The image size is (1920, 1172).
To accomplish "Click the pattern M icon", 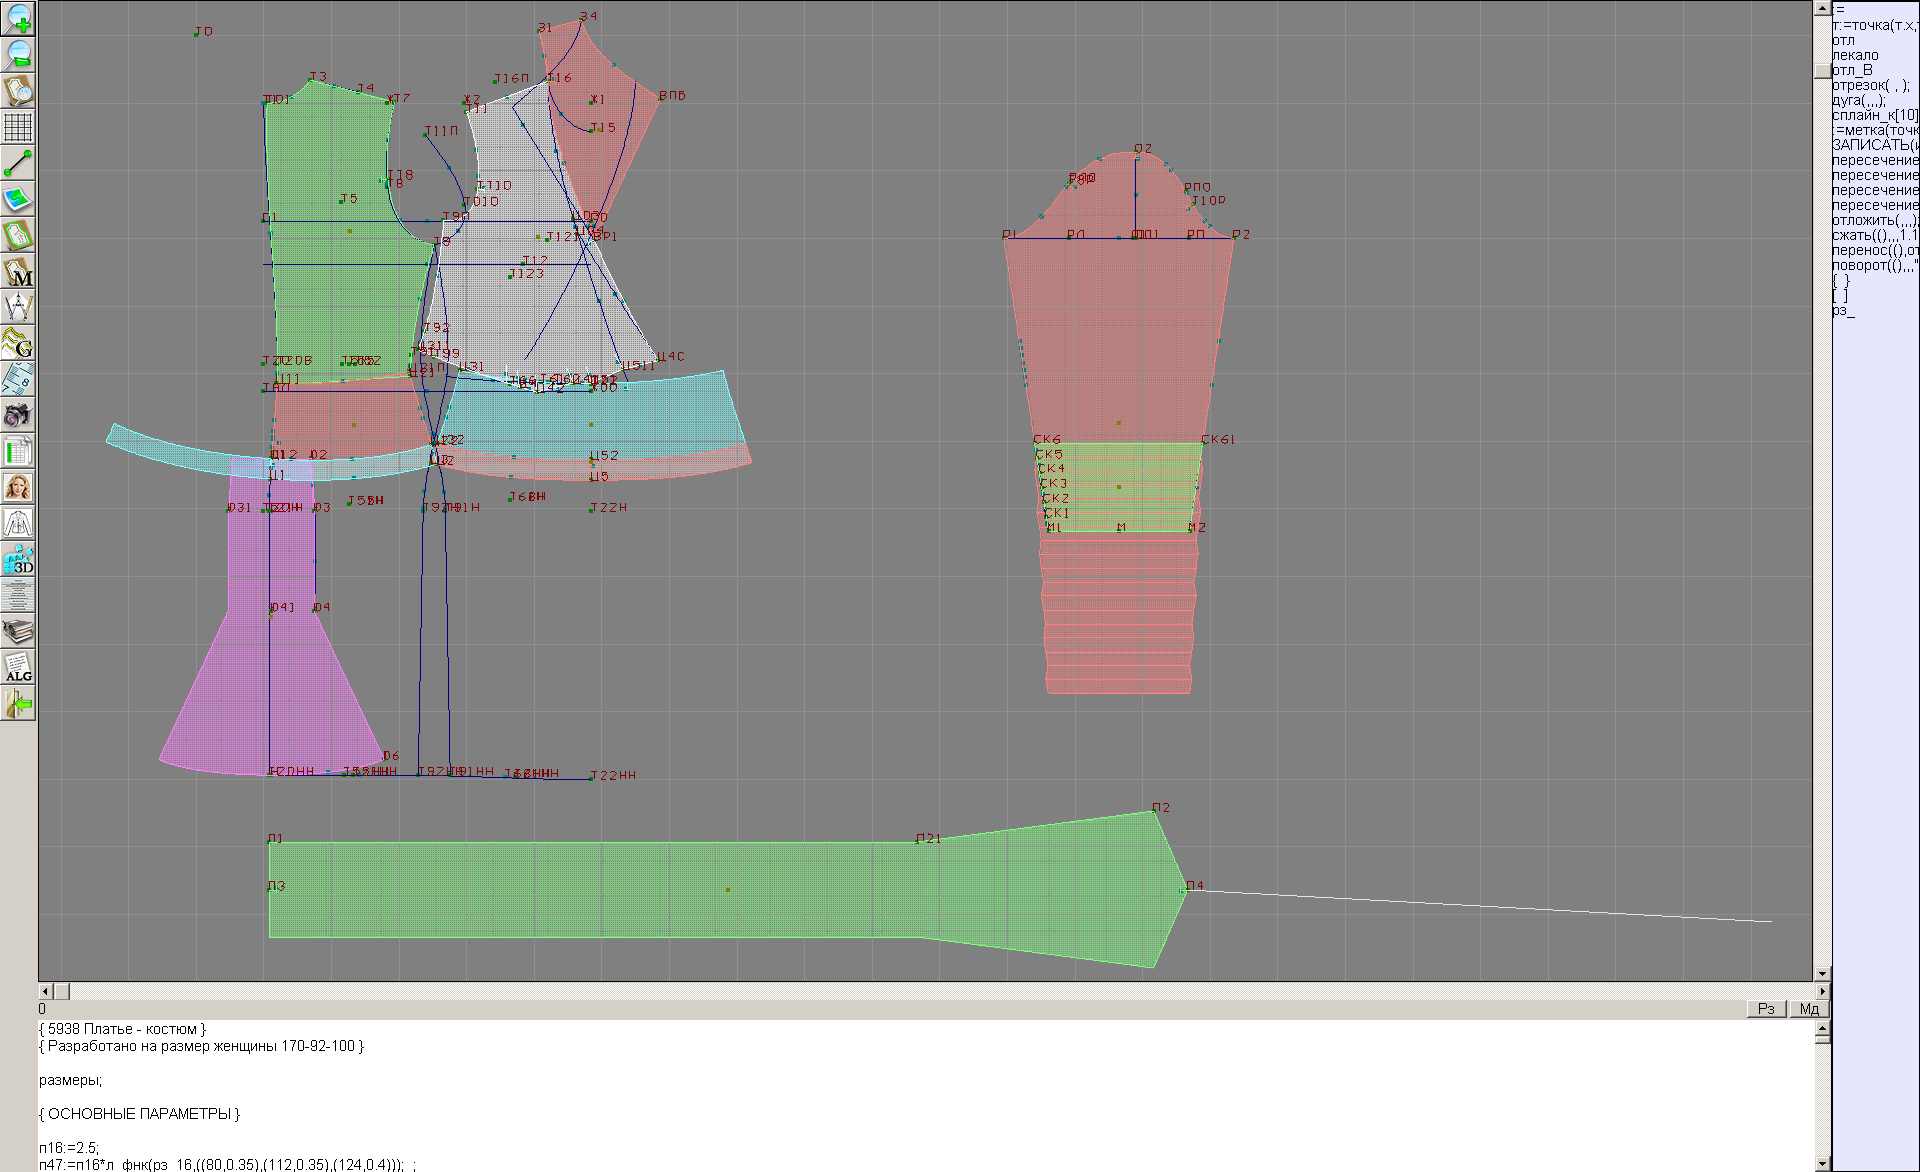I will (x=18, y=271).
